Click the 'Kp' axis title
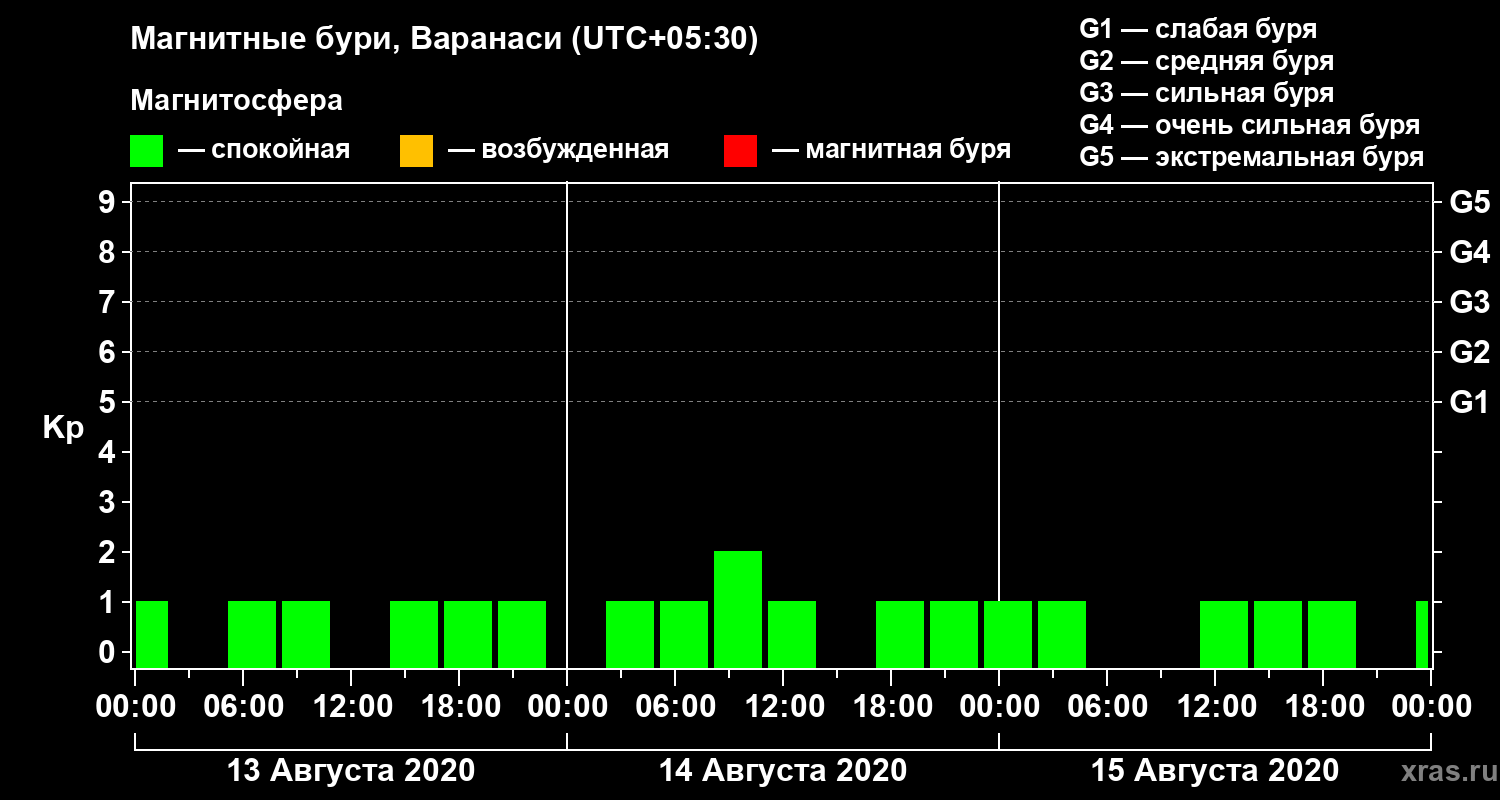 (x=63, y=427)
